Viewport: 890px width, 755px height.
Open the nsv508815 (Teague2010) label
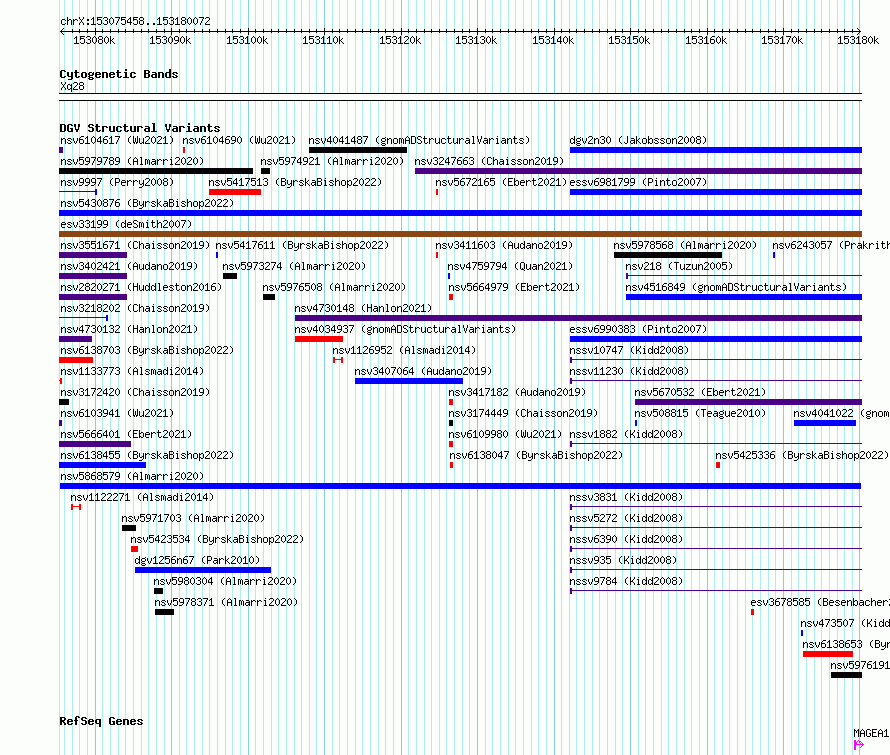point(700,413)
